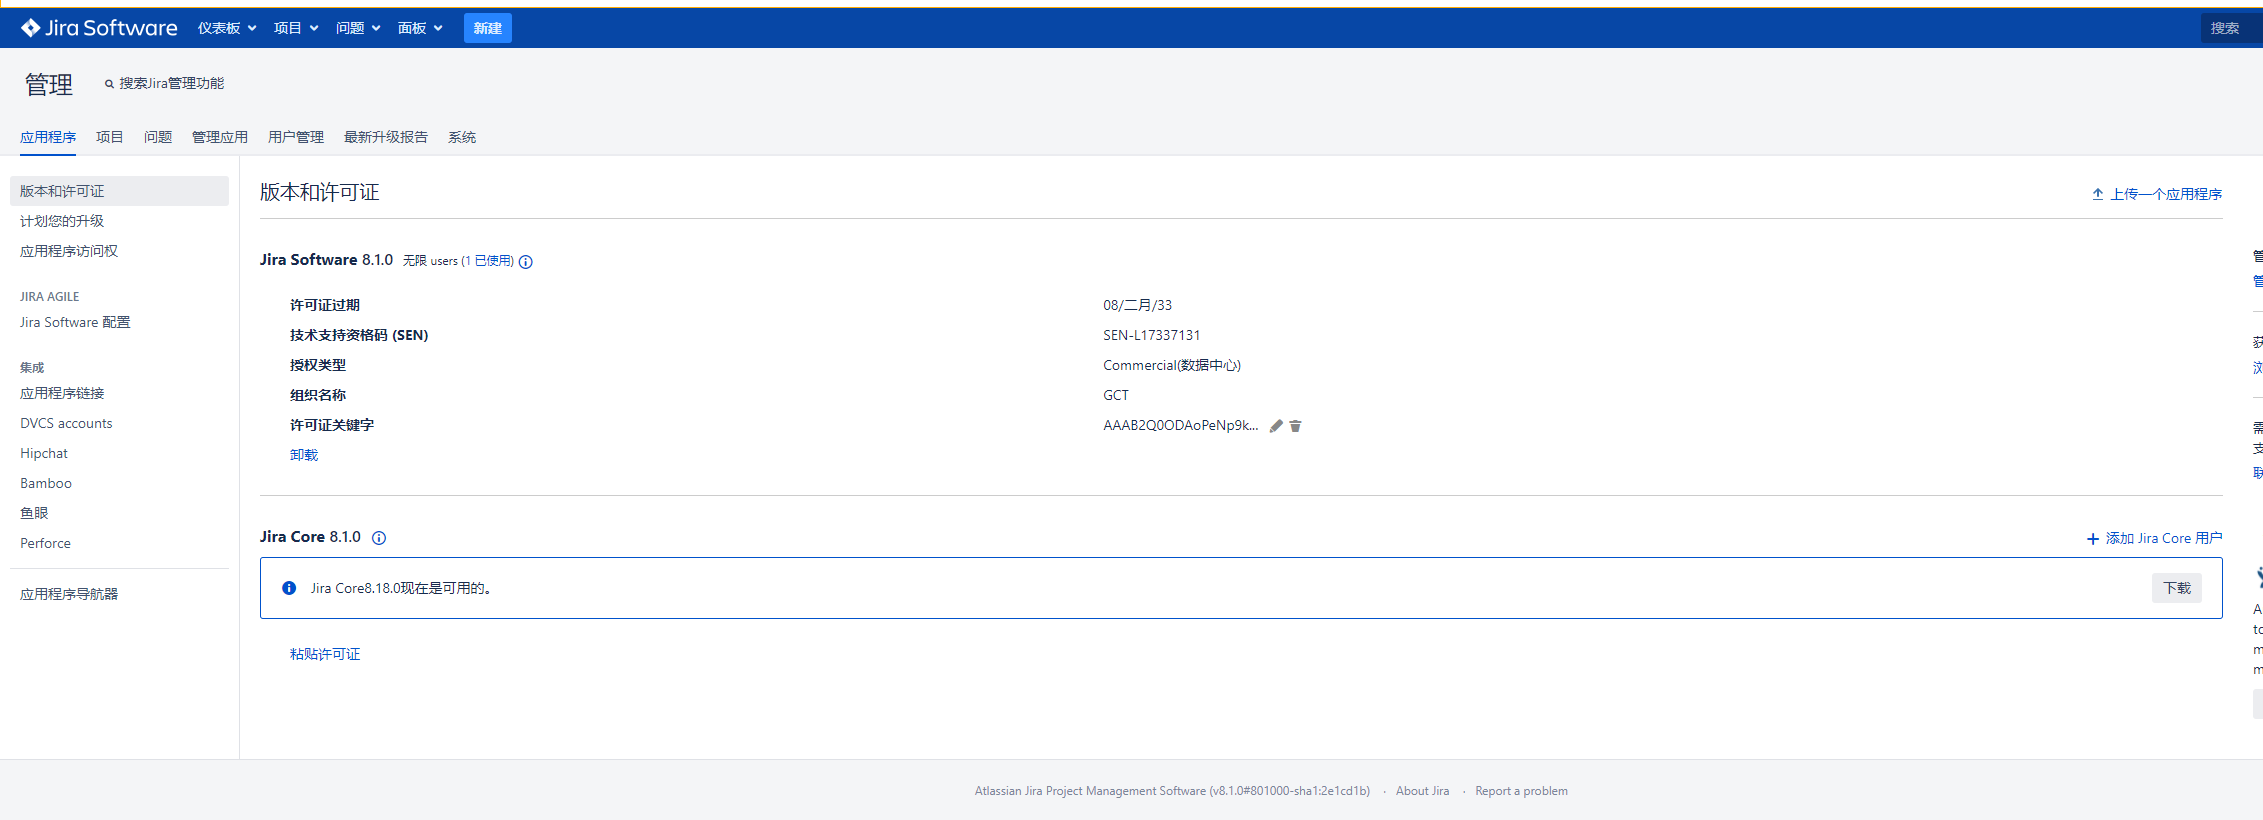The image size is (2263, 820).
Task: Click the magnifier icon for 搜索Jira管理功能
Action: click(x=109, y=84)
